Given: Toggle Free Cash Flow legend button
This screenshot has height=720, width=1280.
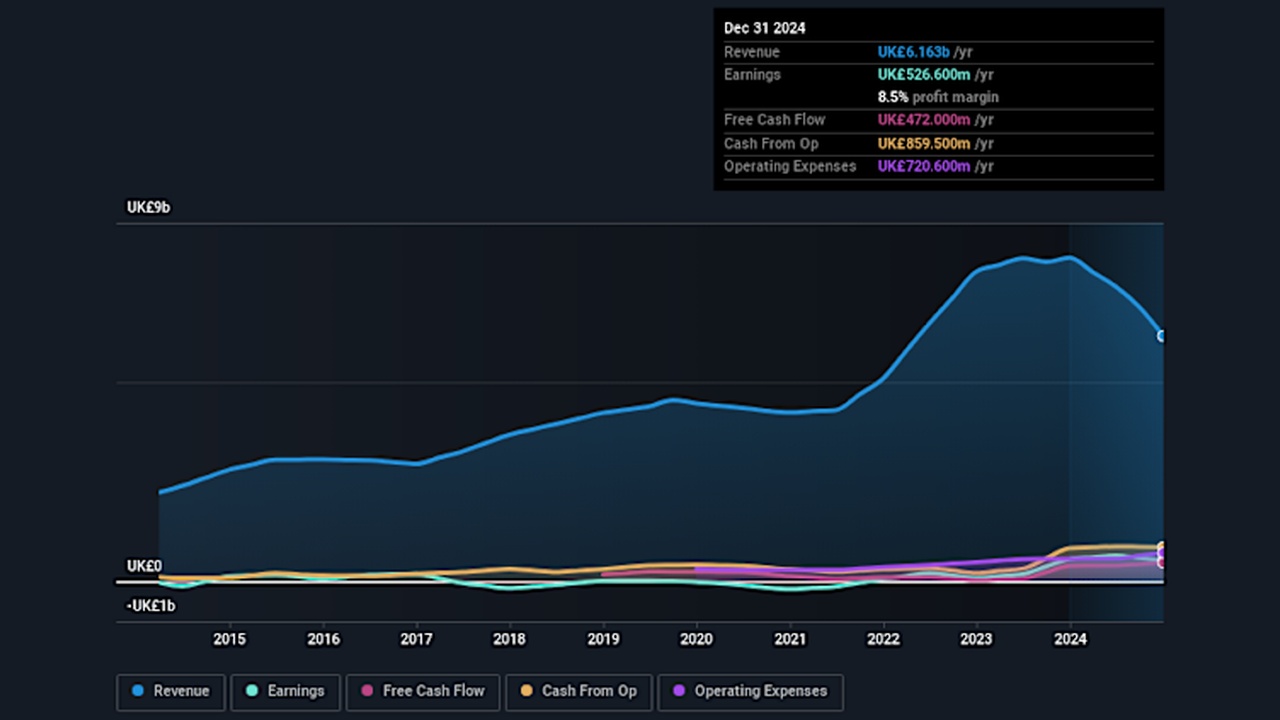Looking at the screenshot, I should pos(422,691).
